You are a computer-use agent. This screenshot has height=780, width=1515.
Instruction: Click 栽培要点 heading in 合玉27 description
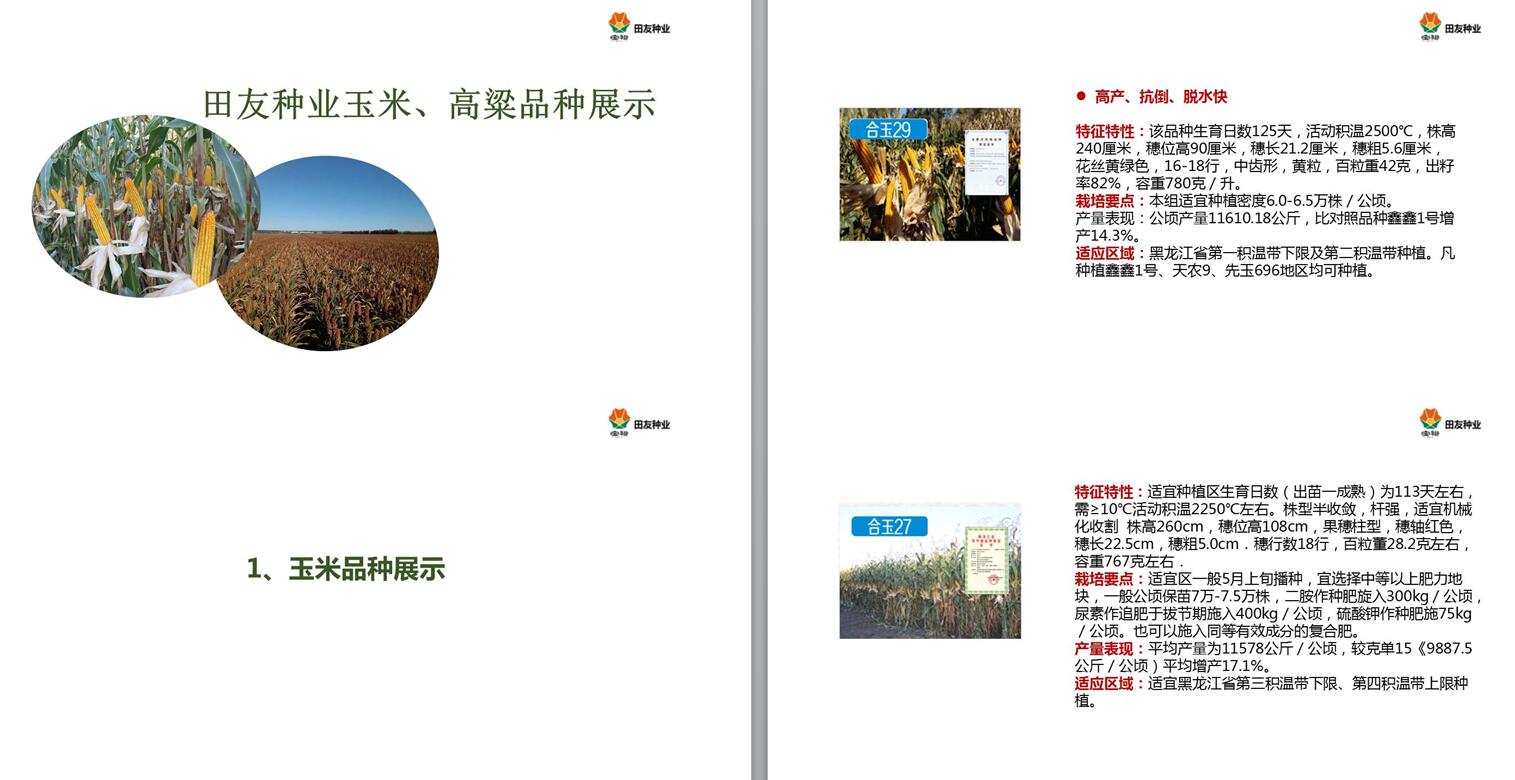(1108, 579)
